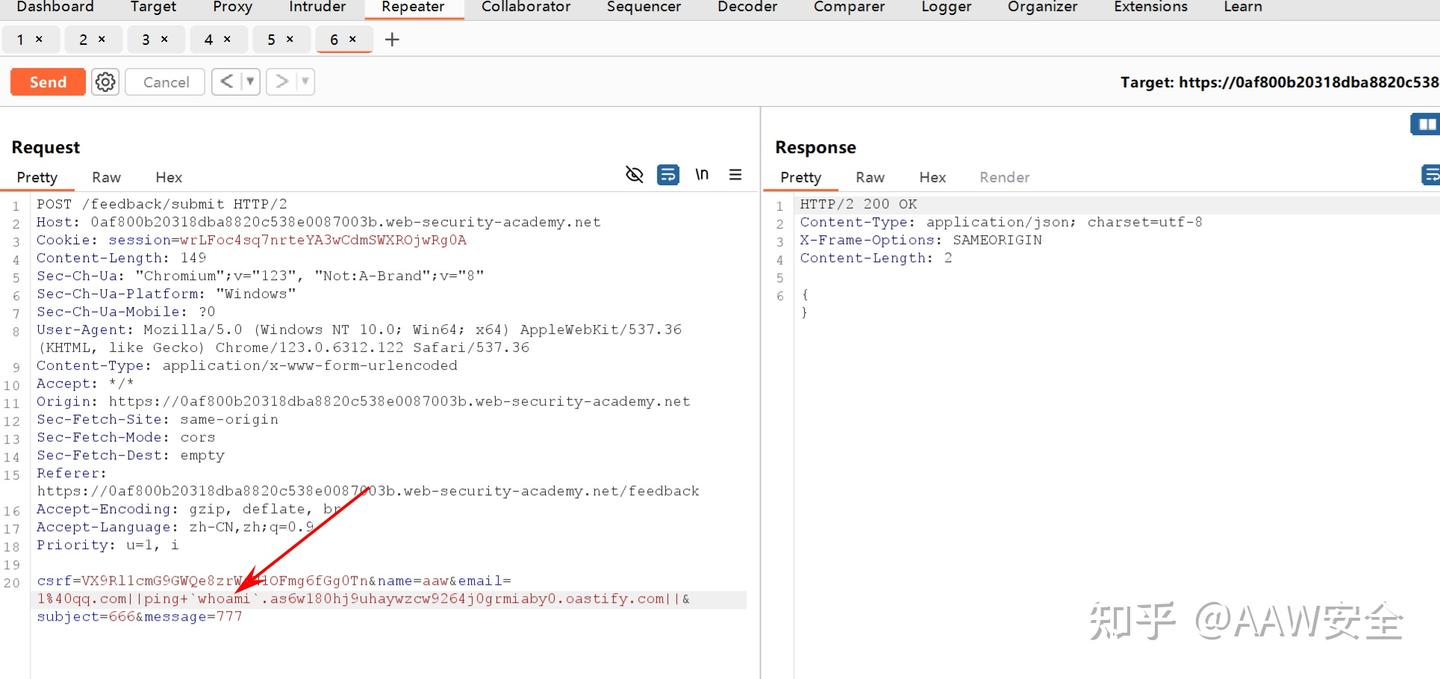The width and height of the screenshot is (1440, 679).
Task: Open the response Render view
Action: (x=1005, y=177)
